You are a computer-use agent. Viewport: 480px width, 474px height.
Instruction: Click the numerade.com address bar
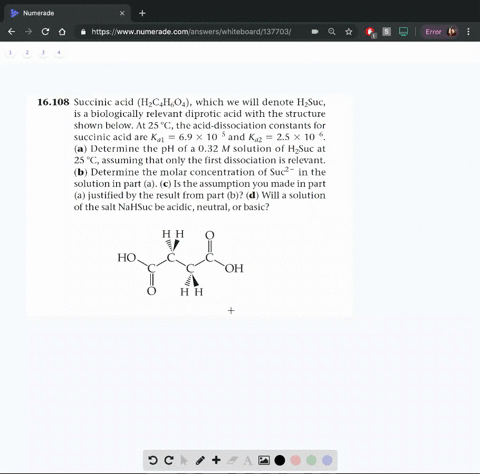(x=191, y=32)
